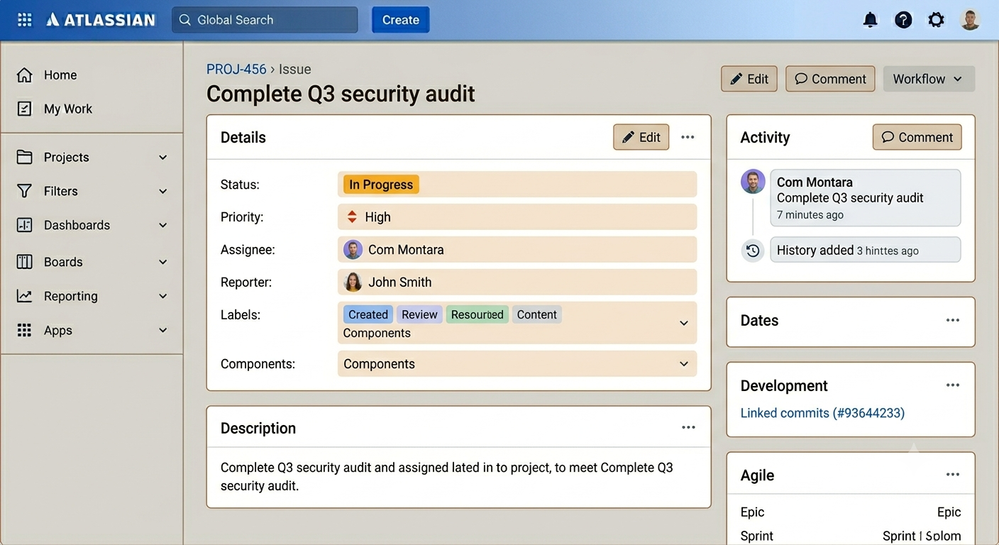The height and width of the screenshot is (545, 999).
Task: Select the Content label tag
Action: coord(536,314)
